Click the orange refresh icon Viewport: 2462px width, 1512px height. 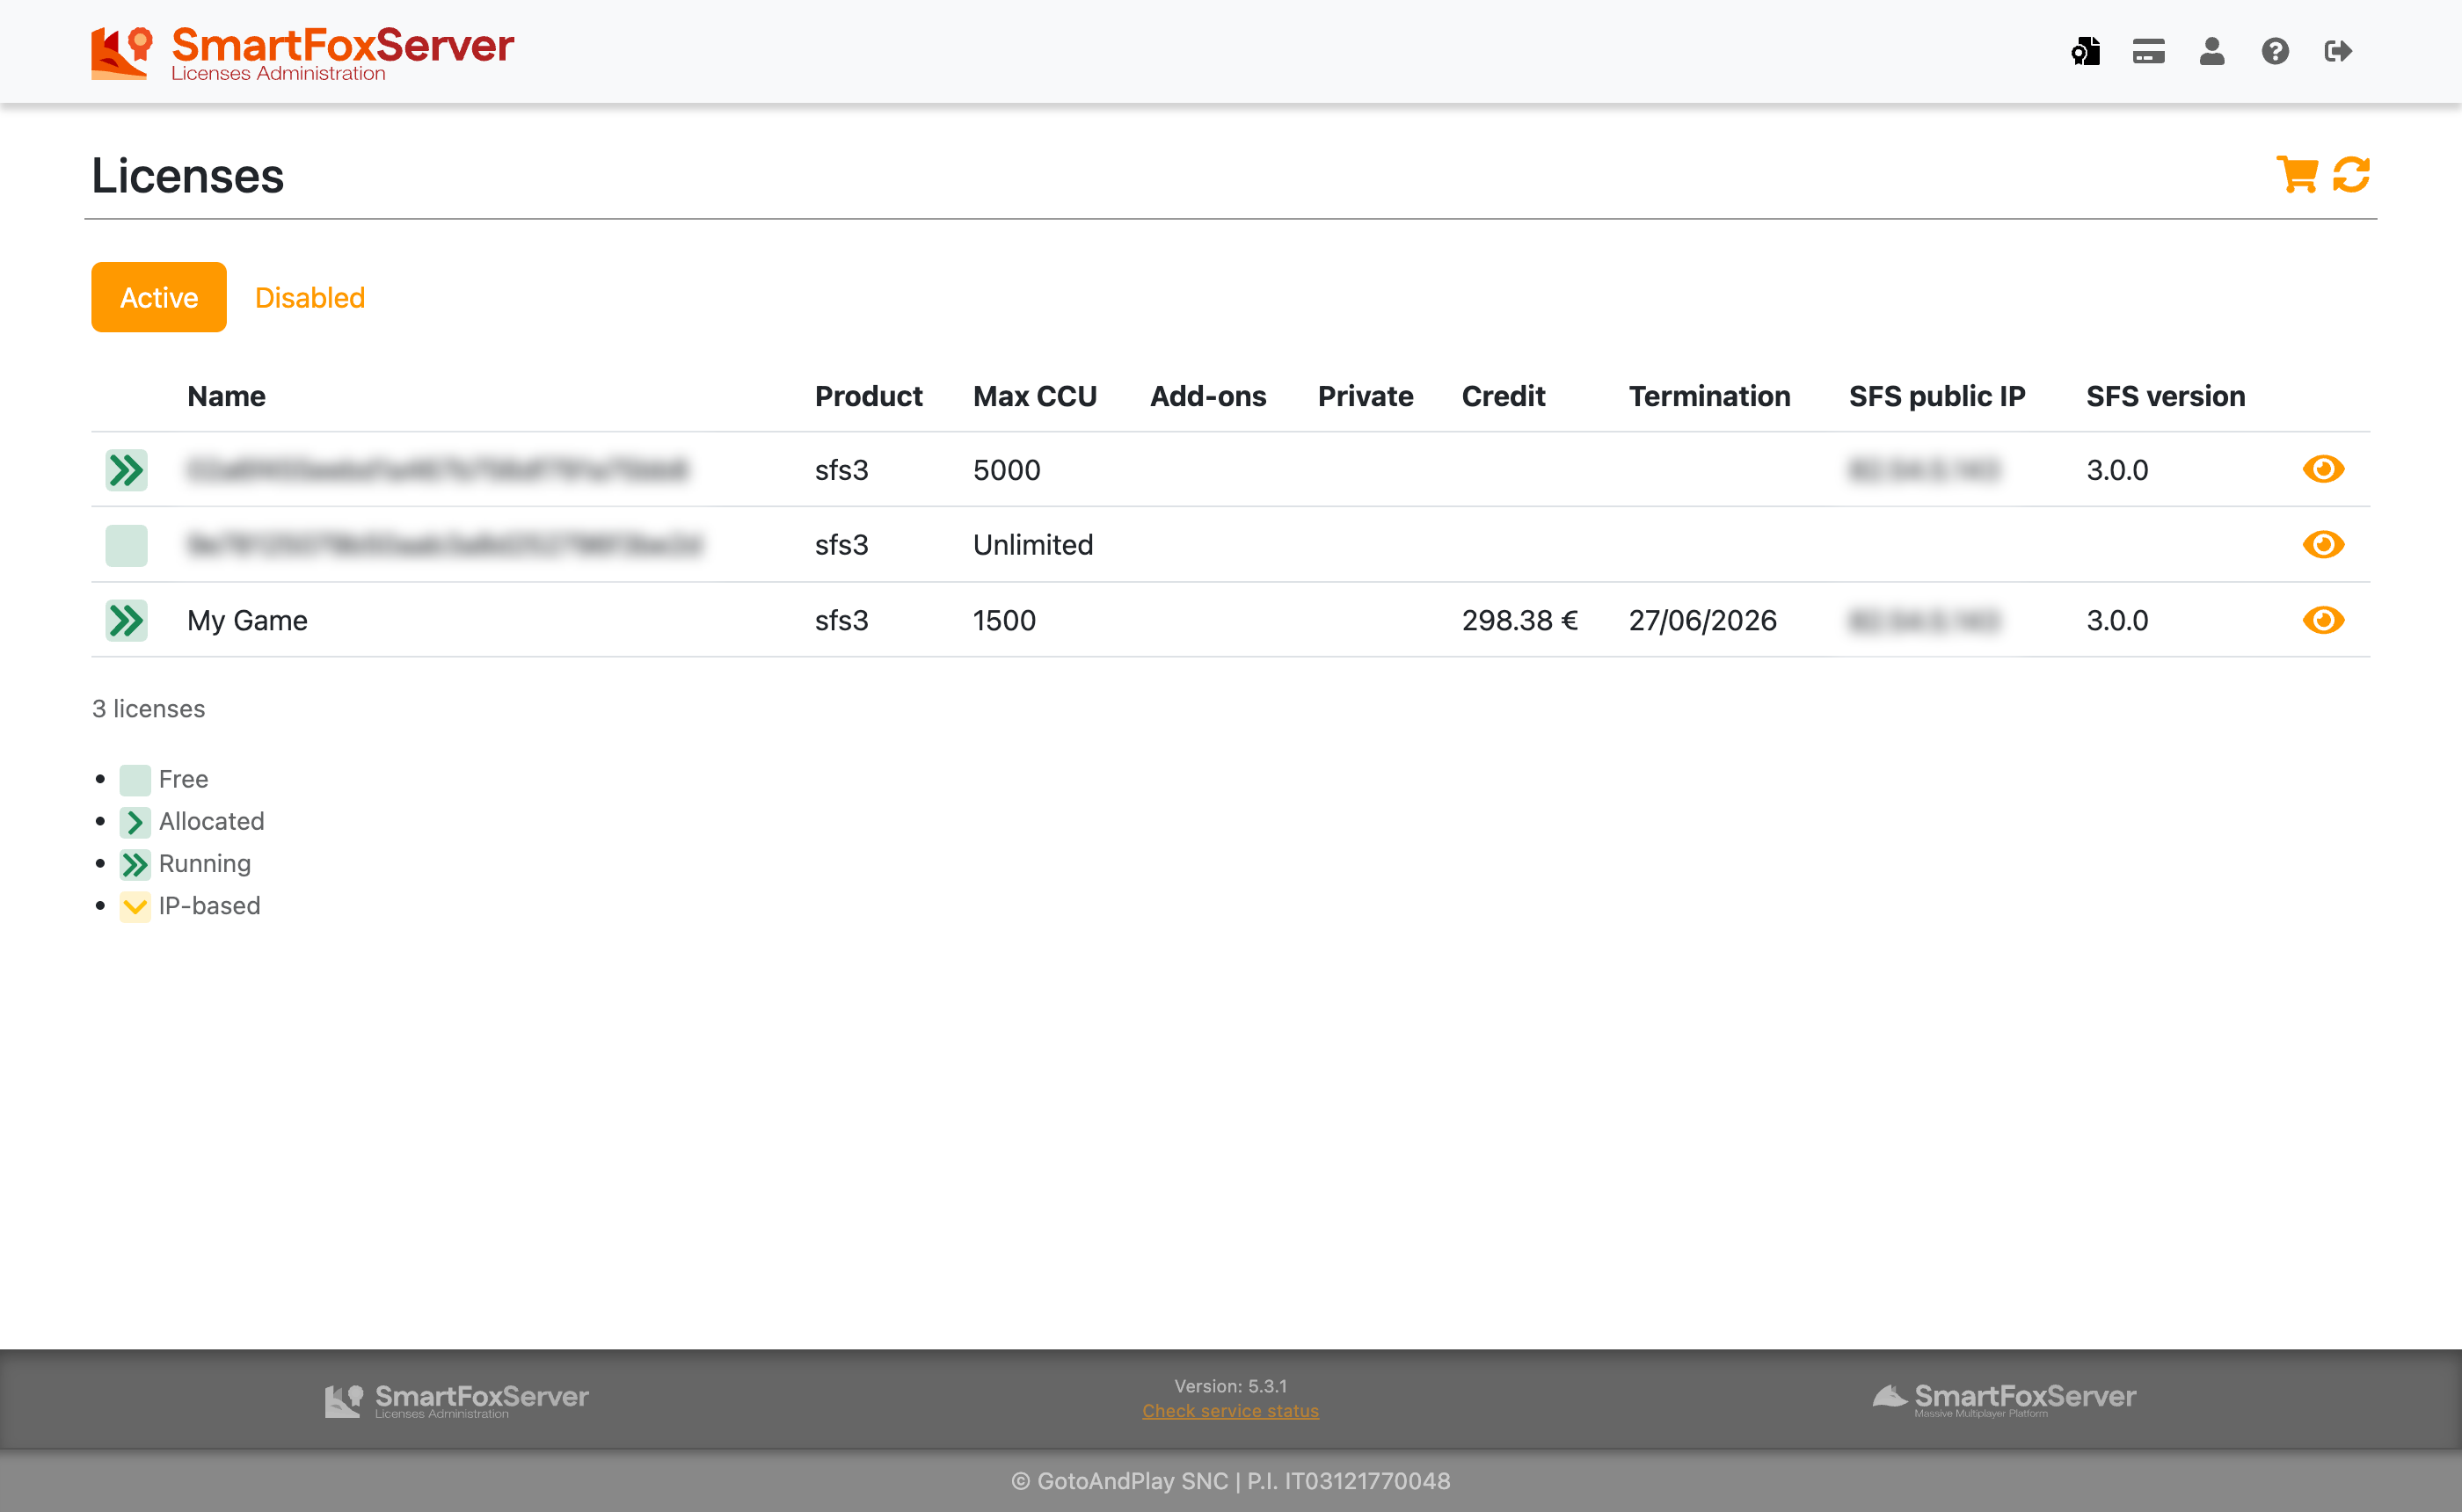point(2351,174)
